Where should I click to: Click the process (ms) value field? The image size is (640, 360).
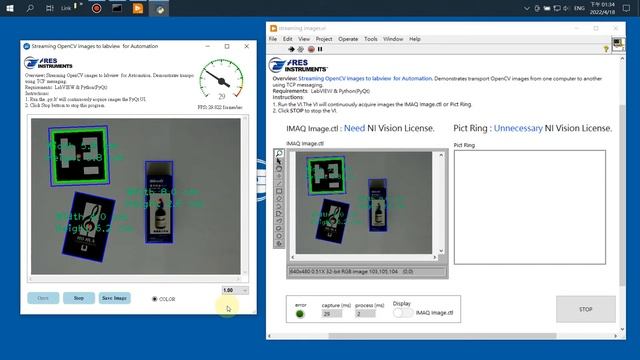(365, 313)
